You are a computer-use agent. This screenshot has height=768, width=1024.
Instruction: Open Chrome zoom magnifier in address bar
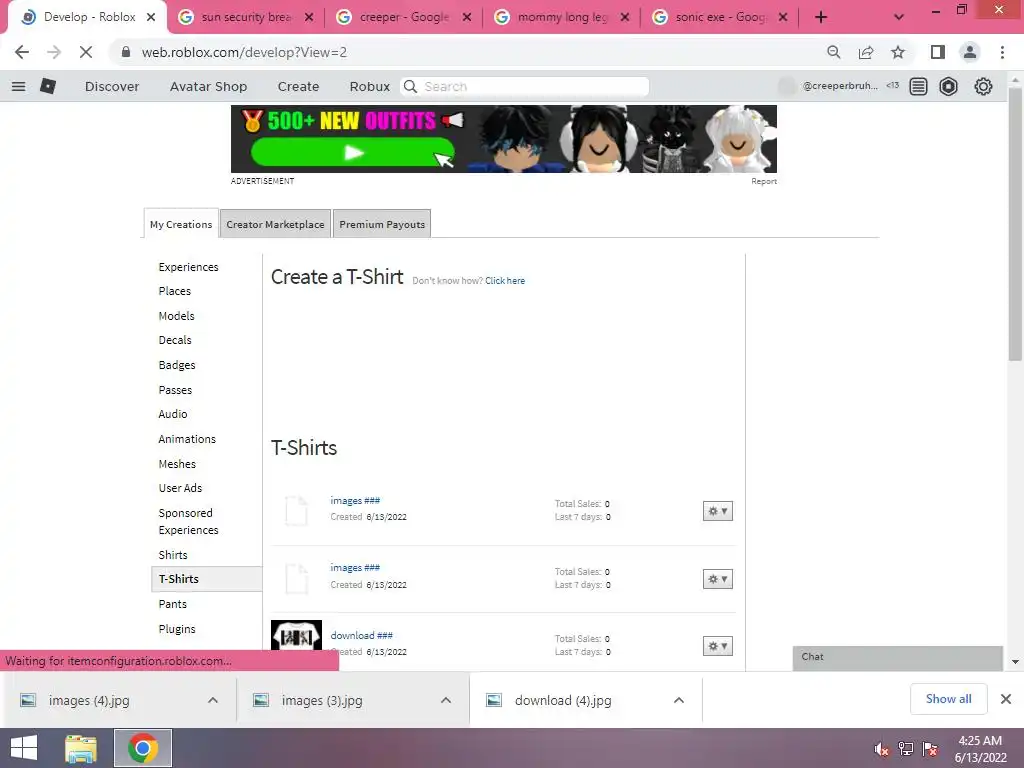coord(833,52)
